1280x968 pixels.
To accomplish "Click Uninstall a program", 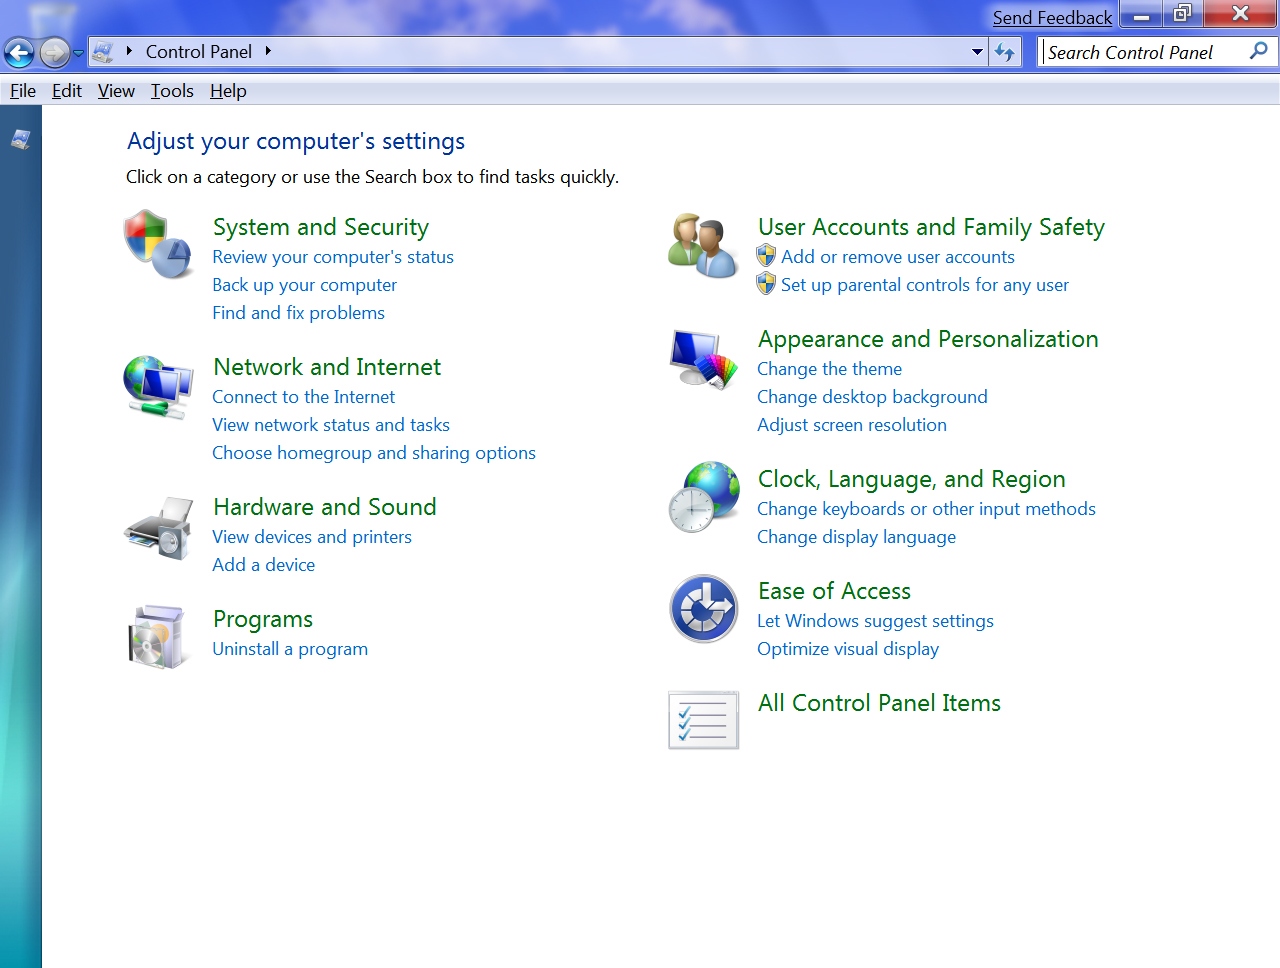I will 290,649.
